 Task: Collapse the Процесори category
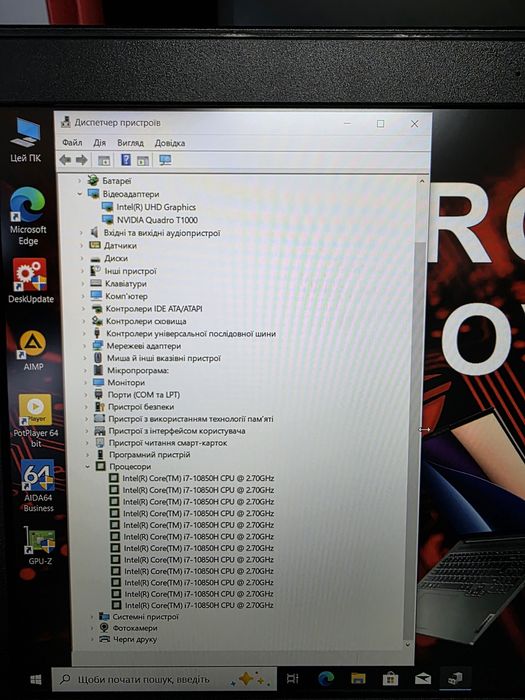(x=88, y=467)
